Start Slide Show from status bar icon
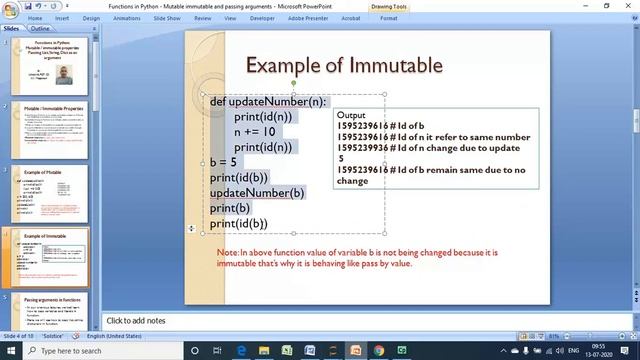Viewport: 640px width, 360px height. click(x=541, y=336)
